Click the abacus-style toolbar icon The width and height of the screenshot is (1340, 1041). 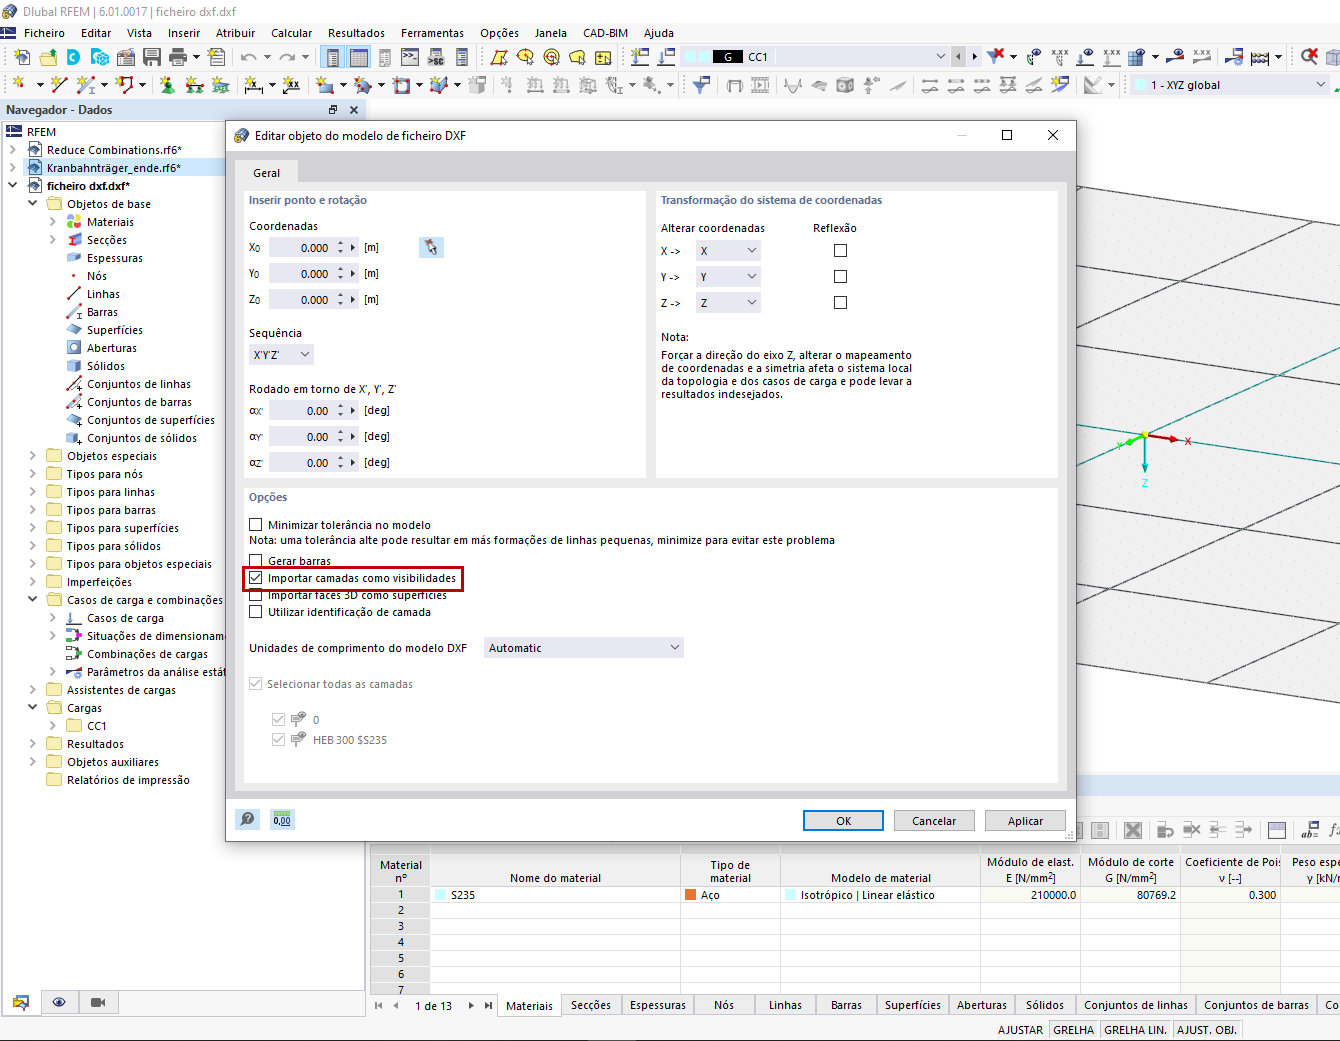coord(1260,57)
